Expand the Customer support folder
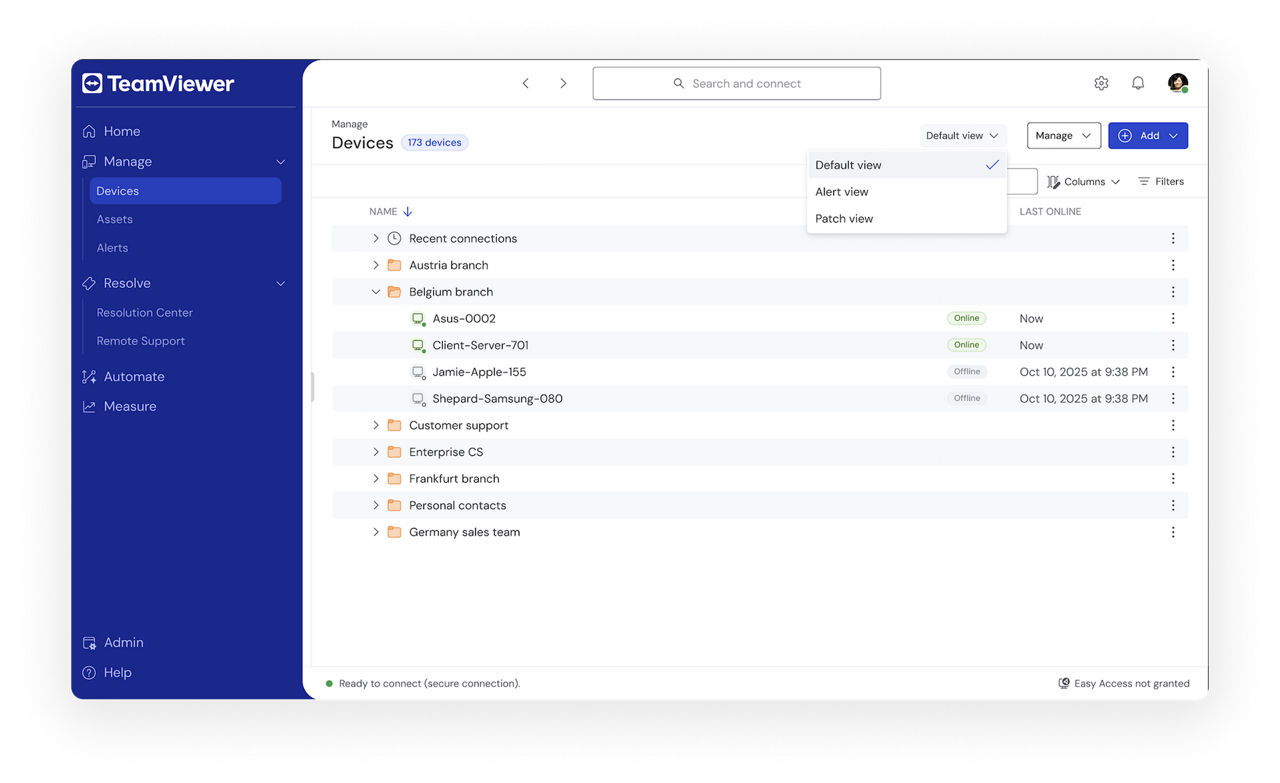1280x783 pixels. (x=376, y=426)
